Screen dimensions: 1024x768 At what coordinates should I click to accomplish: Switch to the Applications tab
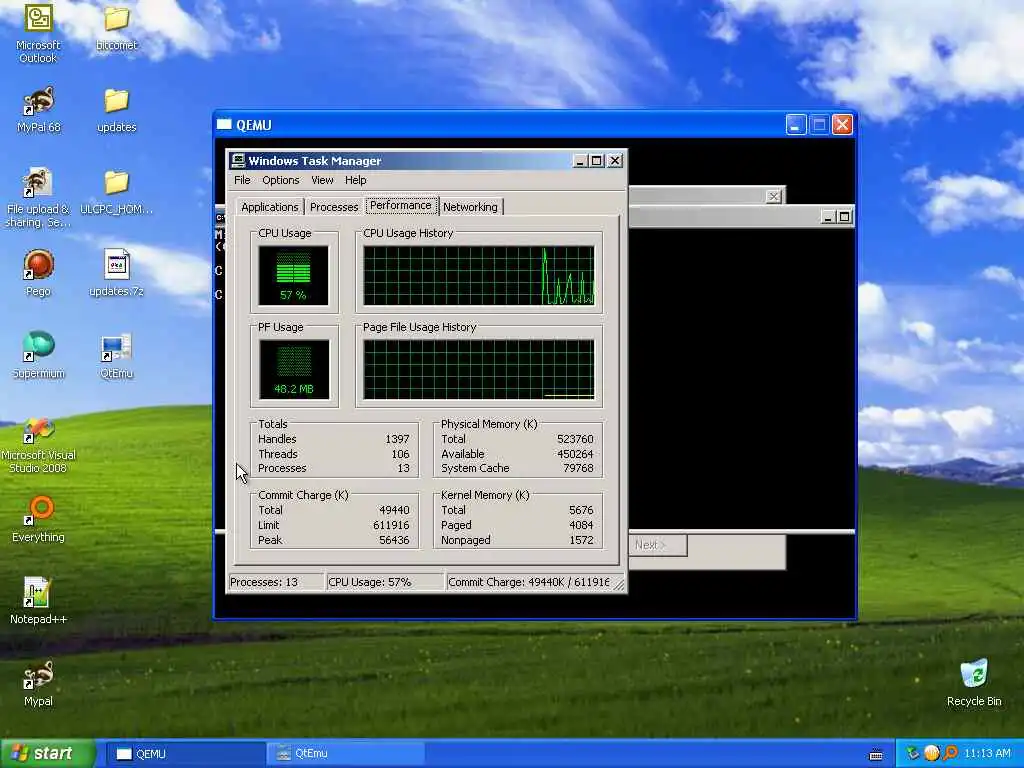pos(270,207)
